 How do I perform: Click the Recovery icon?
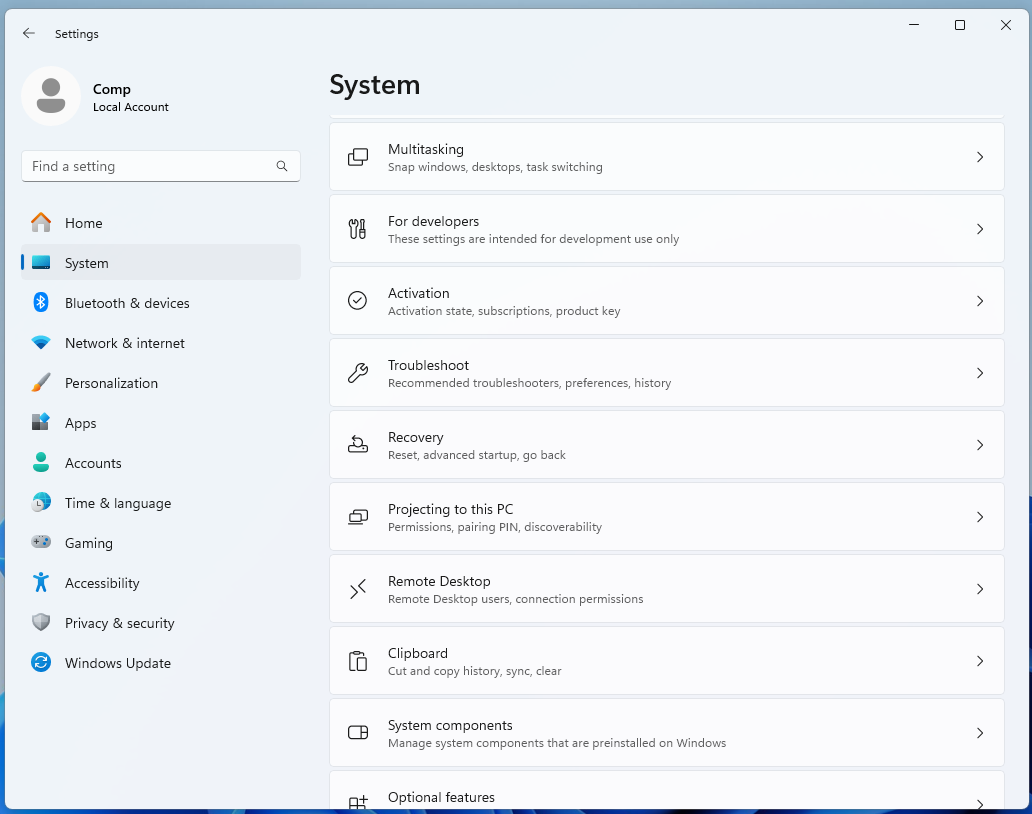357,445
